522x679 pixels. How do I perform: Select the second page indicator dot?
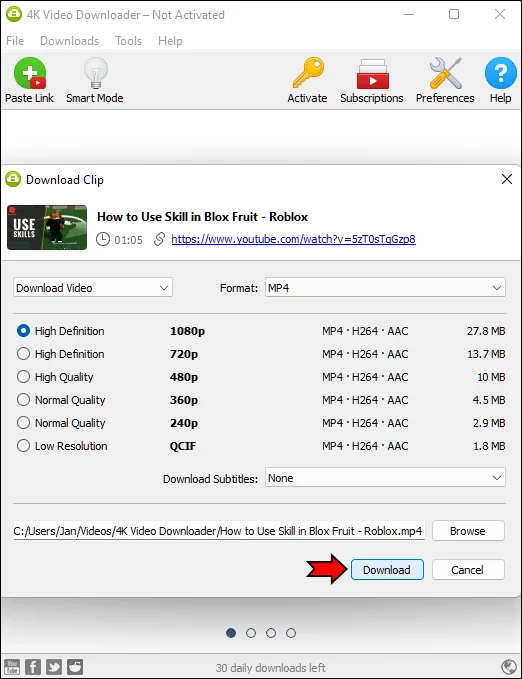coord(251,633)
